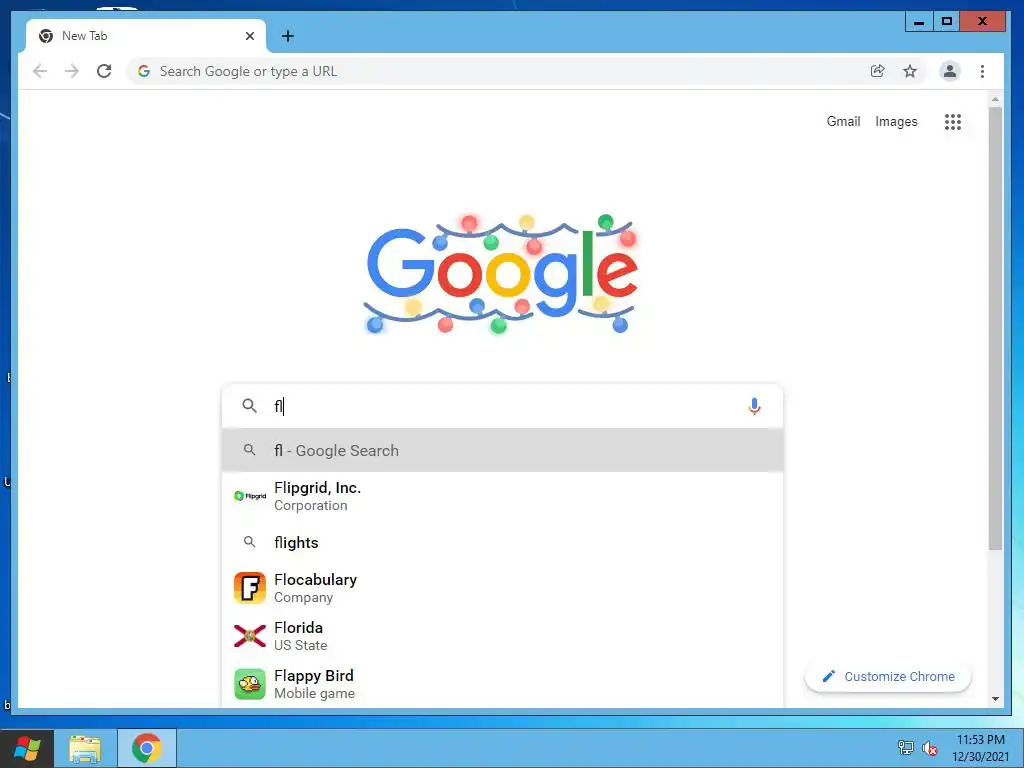
Task: Click the browser forward arrow
Action: click(x=72, y=71)
